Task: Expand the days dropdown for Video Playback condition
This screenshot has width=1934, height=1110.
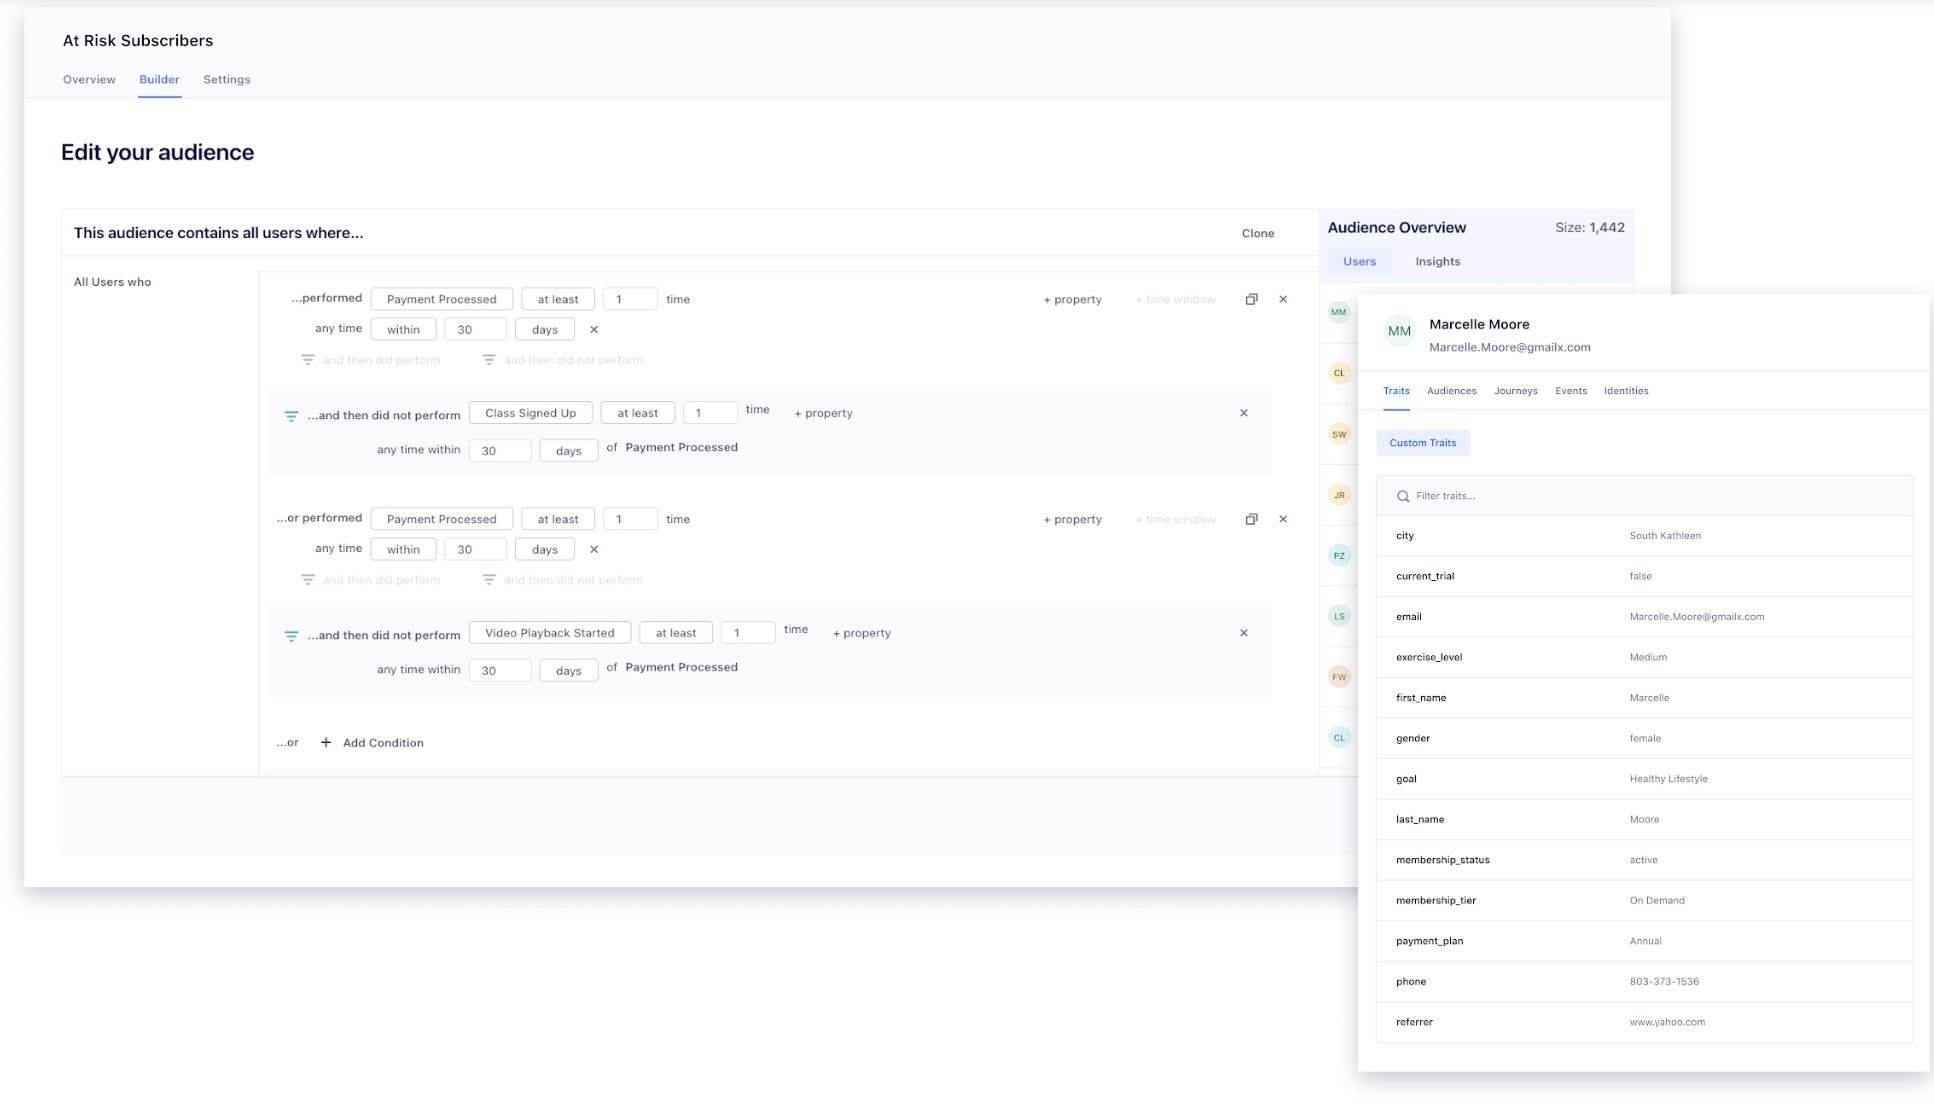Action: click(x=569, y=669)
